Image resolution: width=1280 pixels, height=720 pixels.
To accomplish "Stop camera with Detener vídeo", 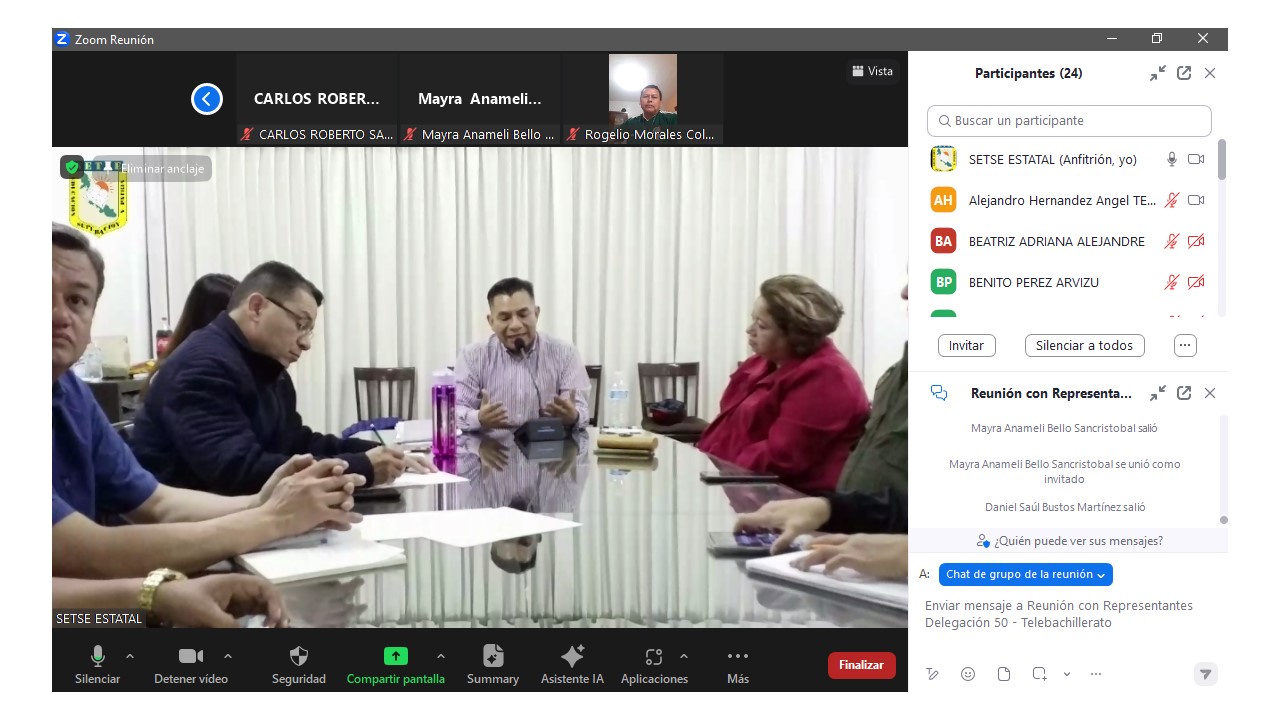I will click(191, 657).
